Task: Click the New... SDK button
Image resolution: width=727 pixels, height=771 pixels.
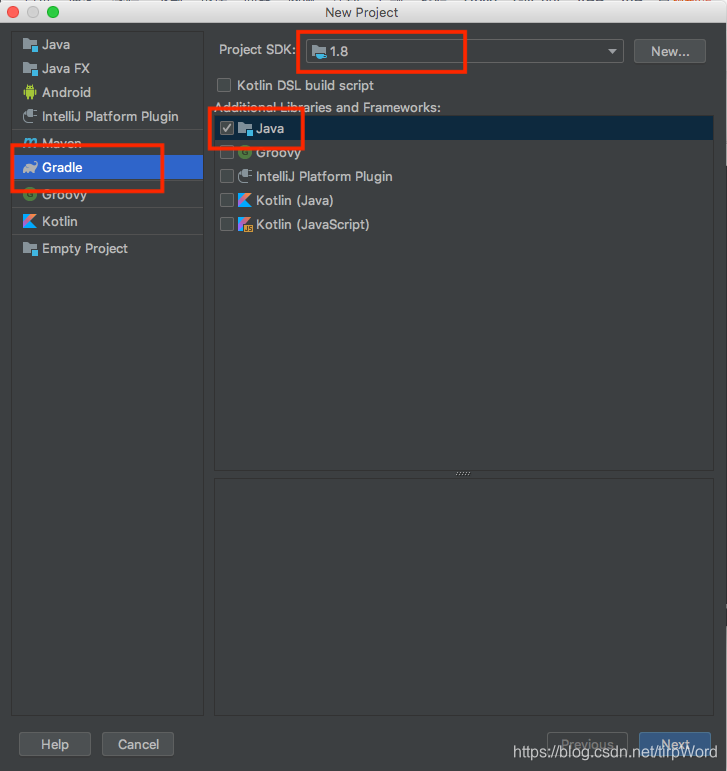Action: (x=669, y=51)
